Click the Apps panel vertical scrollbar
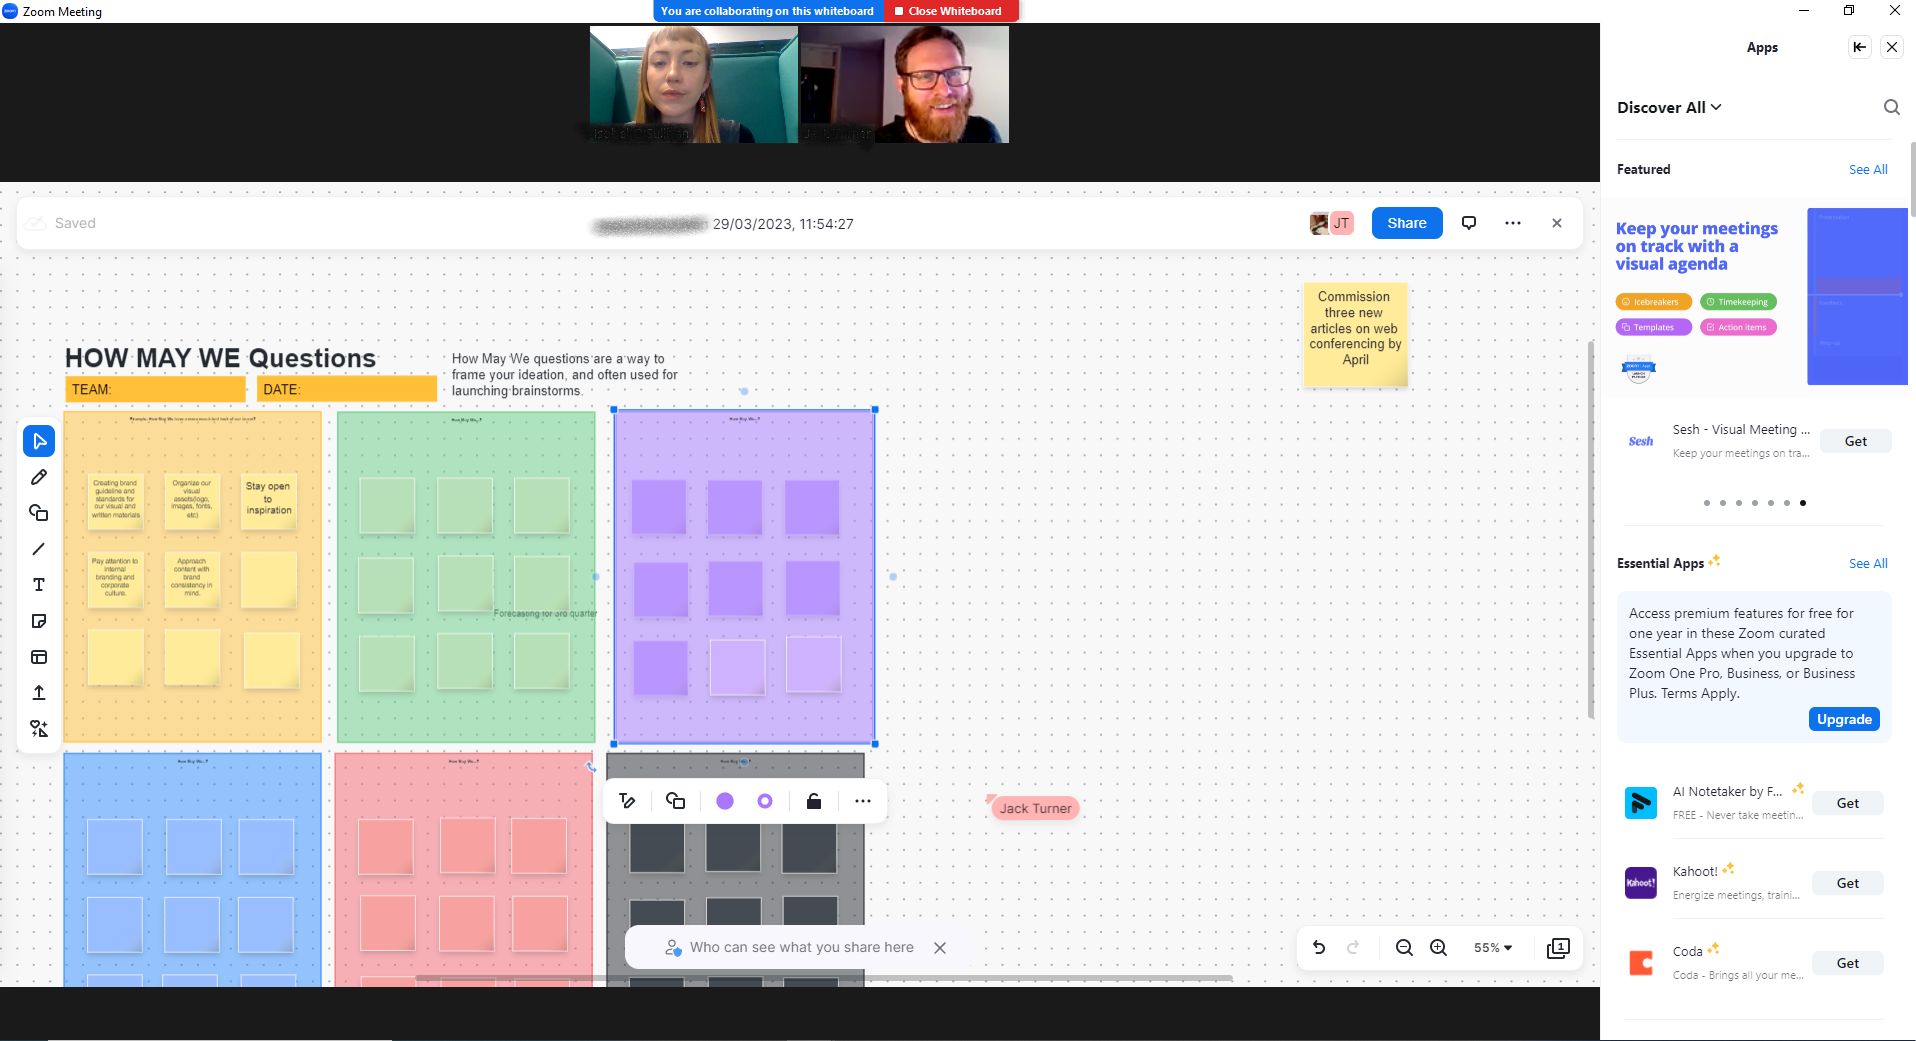Screen dimensions: 1916x1041 coord(1912,180)
